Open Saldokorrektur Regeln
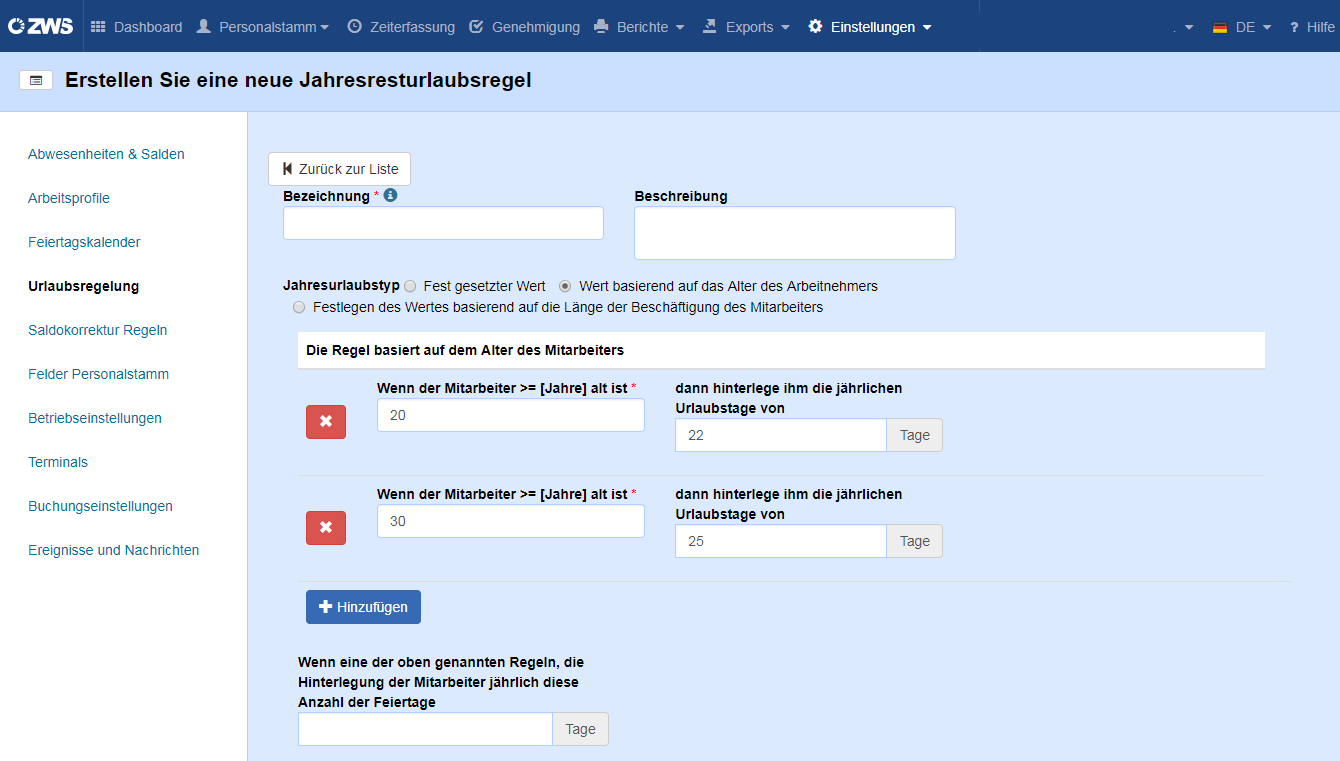The width and height of the screenshot is (1340, 761). [x=97, y=330]
